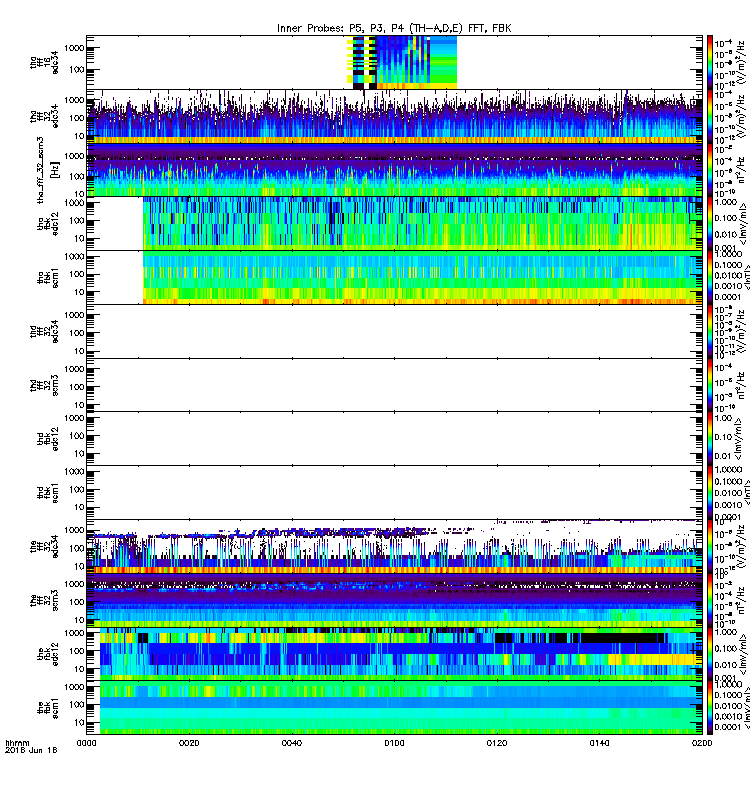Select the 'tha fbk scm1' panel label
Image resolution: width=750 pixels, height=800 pixels.
pyautogui.click(x=47, y=278)
